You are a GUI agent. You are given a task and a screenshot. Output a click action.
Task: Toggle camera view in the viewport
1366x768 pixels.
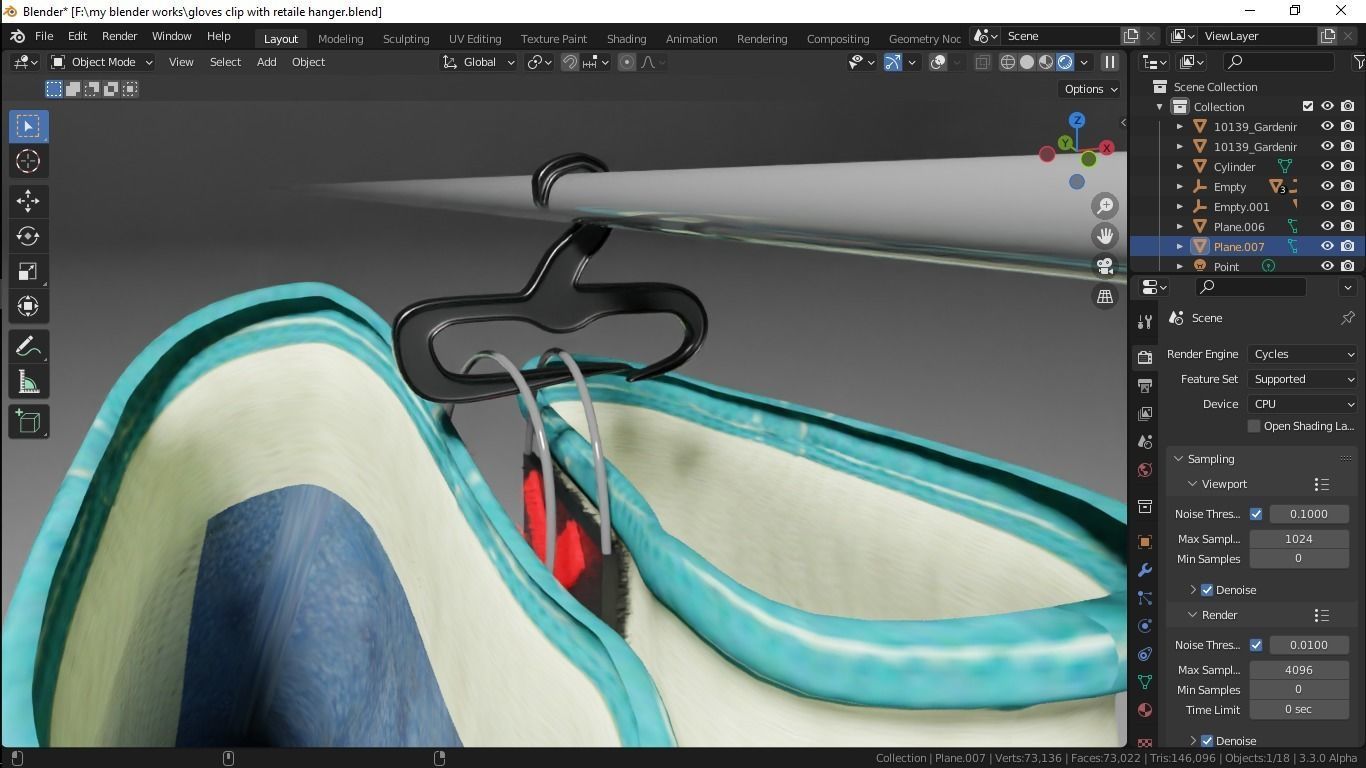(1105, 266)
